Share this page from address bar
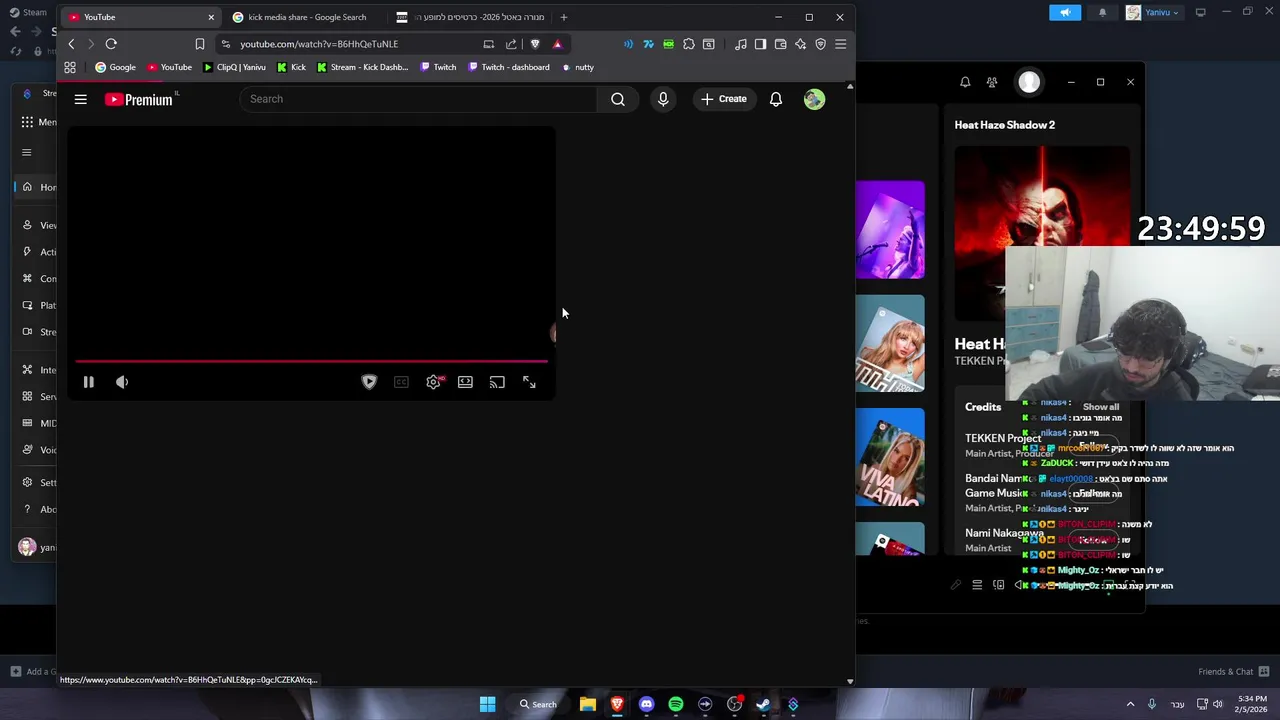The image size is (1280, 720). (511, 44)
